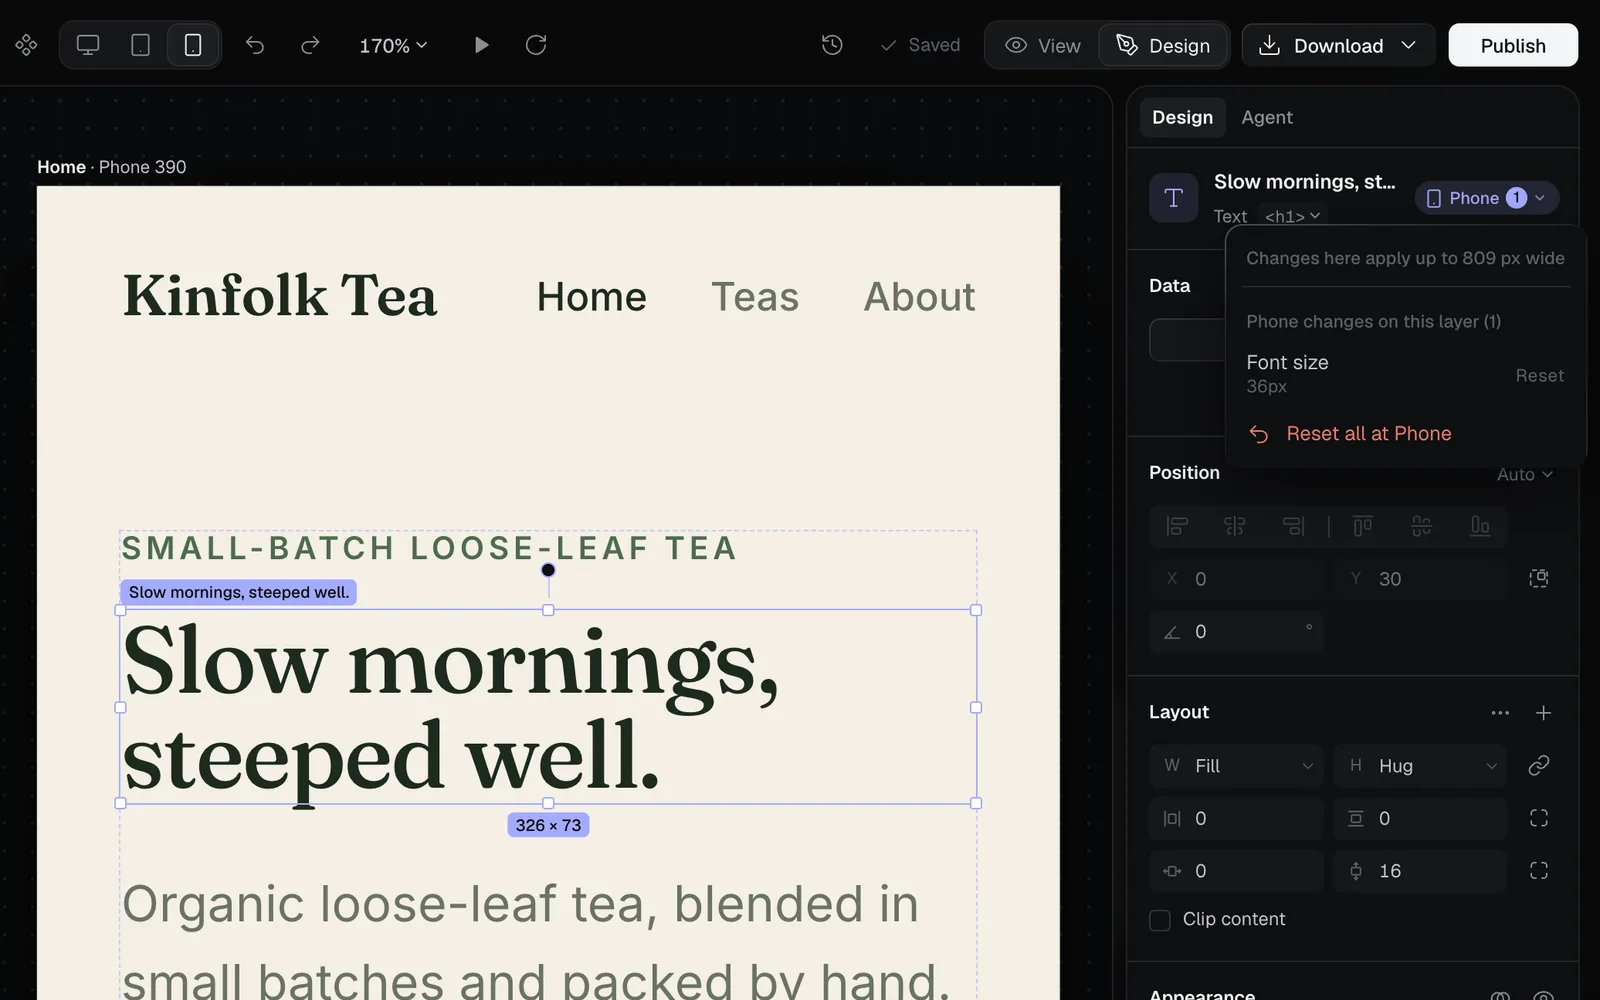Click the rotation angle field
Image resolution: width=1600 pixels, height=1000 pixels.
(x=1236, y=632)
